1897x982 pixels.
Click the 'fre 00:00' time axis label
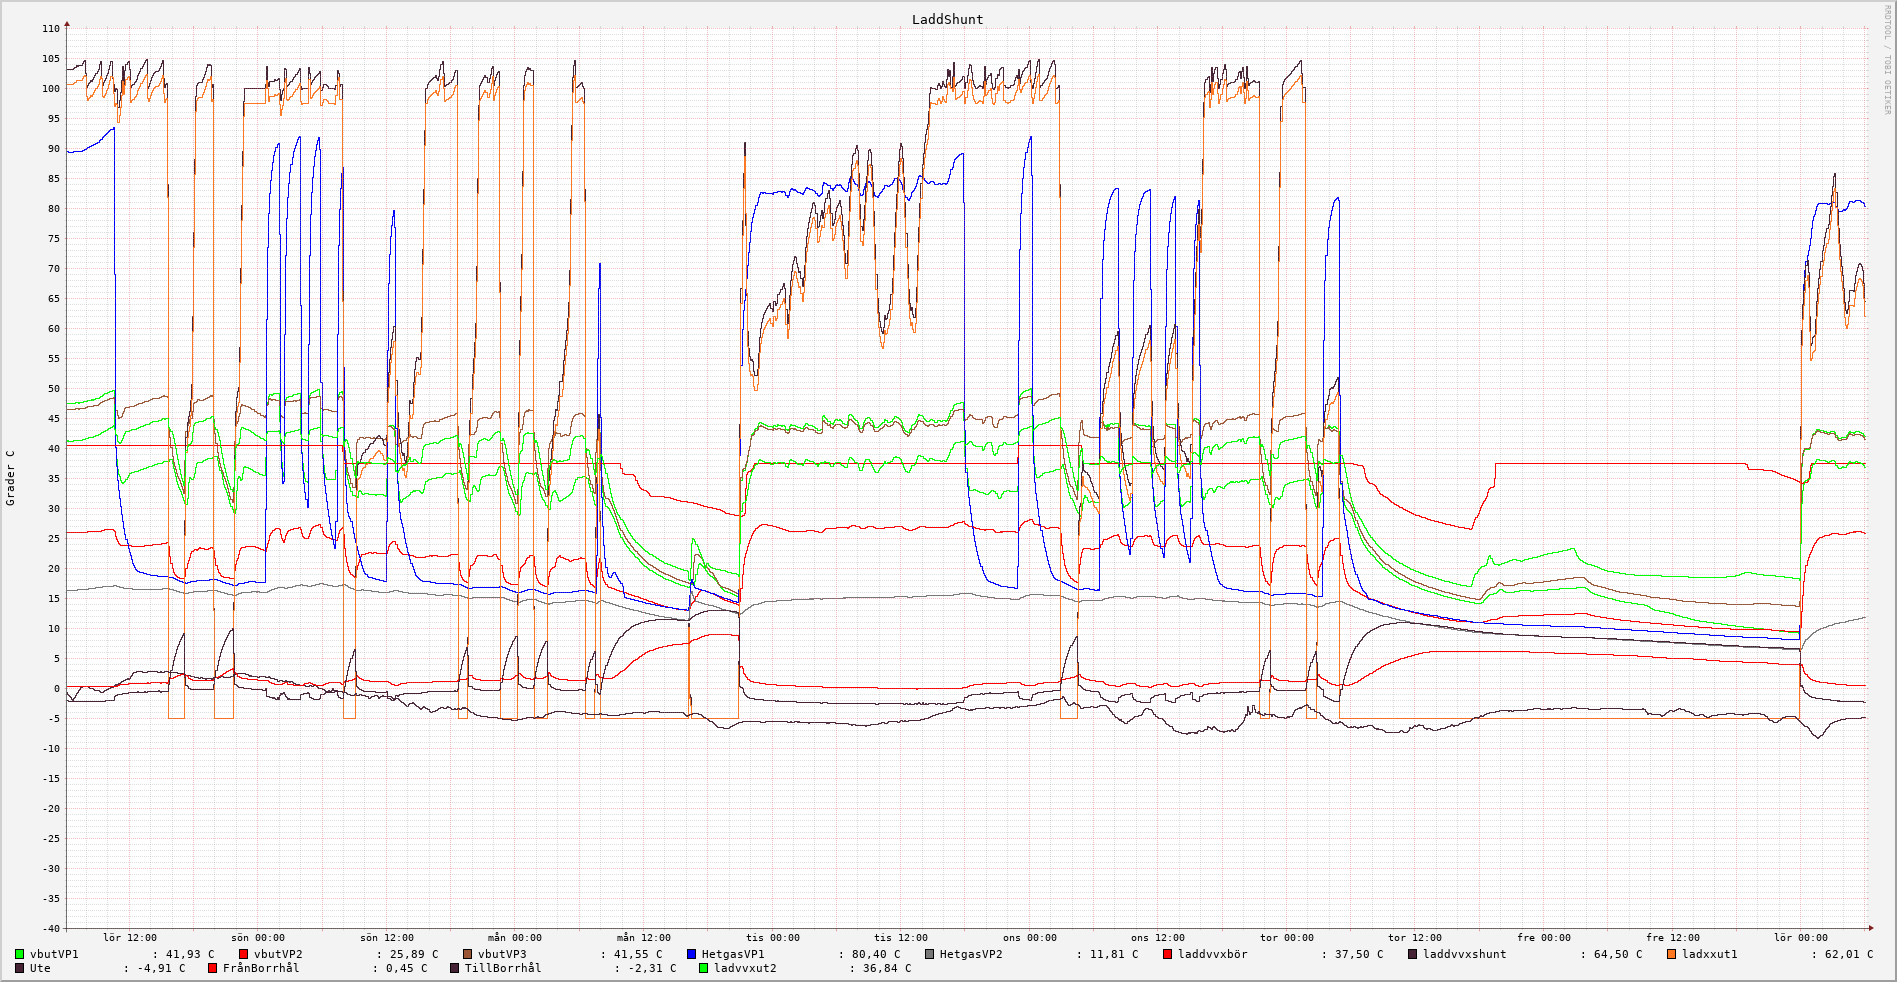click(x=1543, y=938)
